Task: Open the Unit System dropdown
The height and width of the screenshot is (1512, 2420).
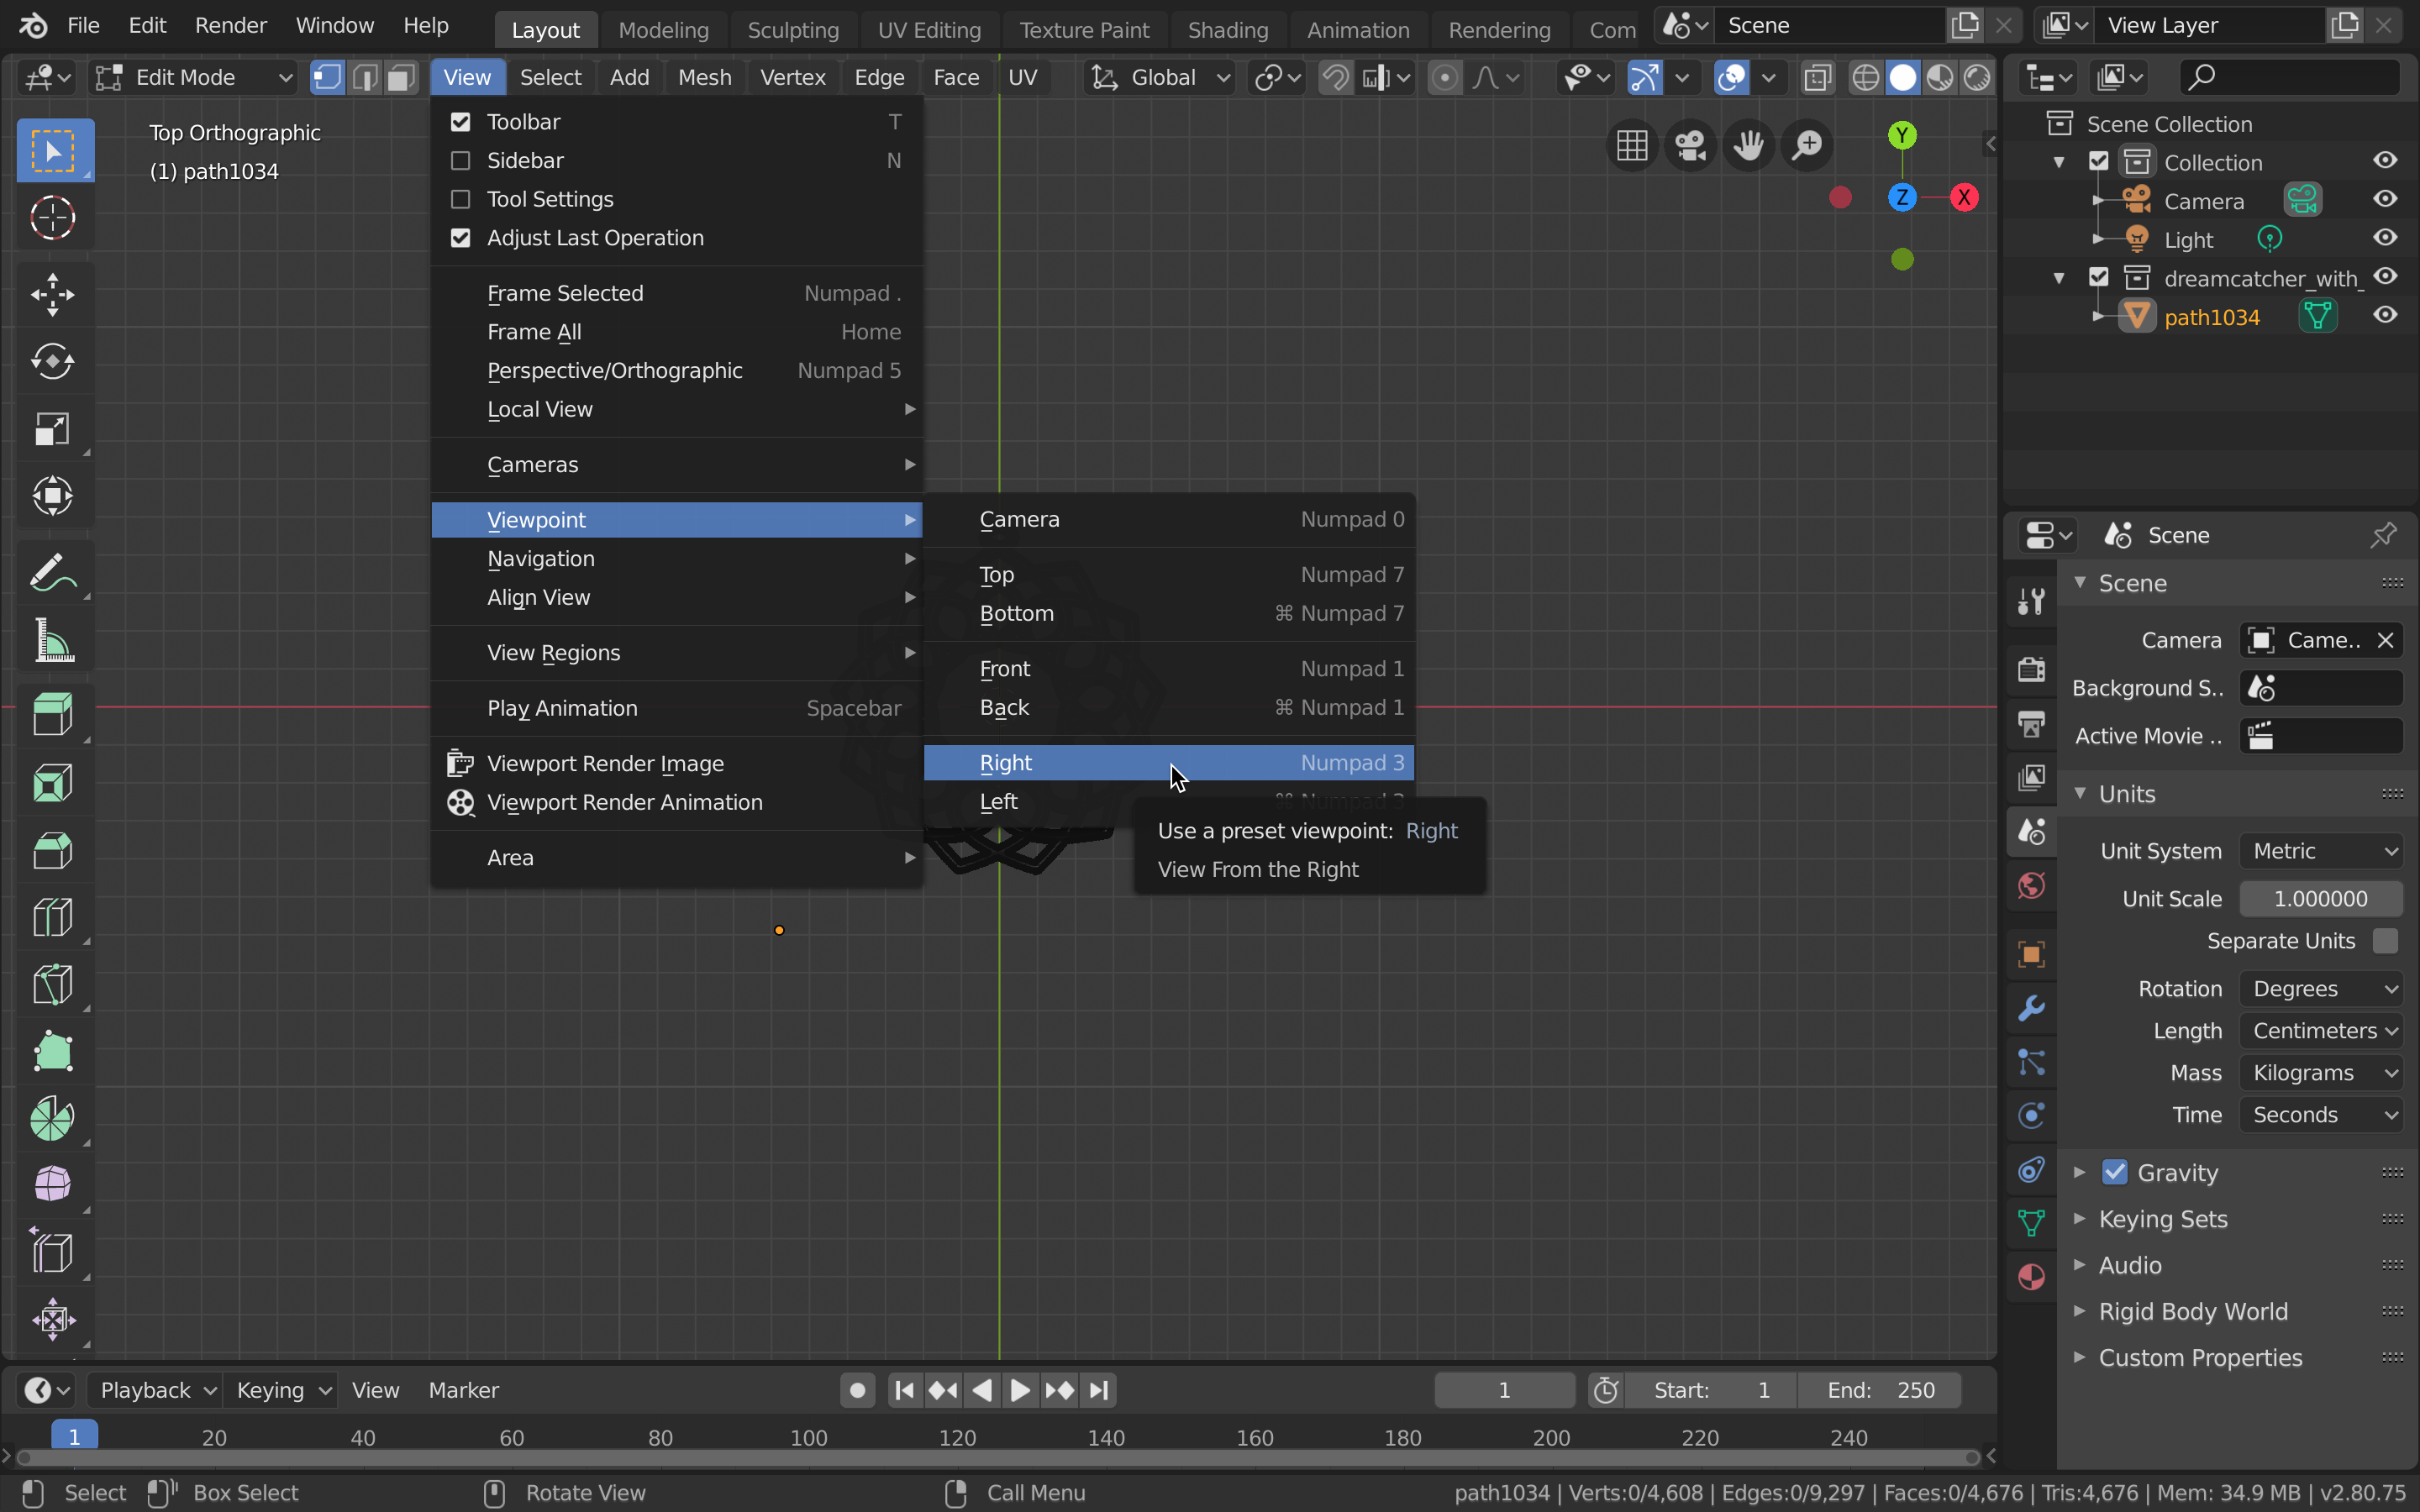Action: click(2321, 851)
